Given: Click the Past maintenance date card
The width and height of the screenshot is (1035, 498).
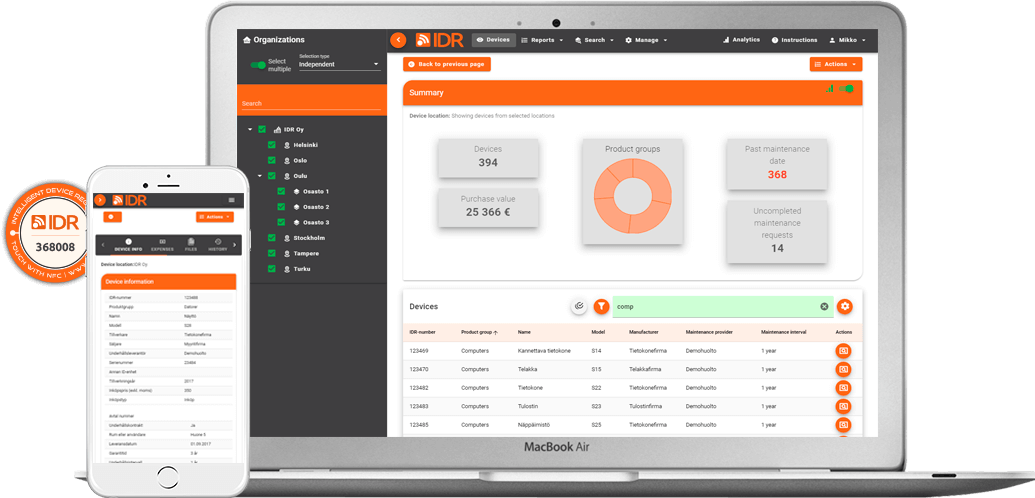Looking at the screenshot, I should pyautogui.click(x=777, y=163).
